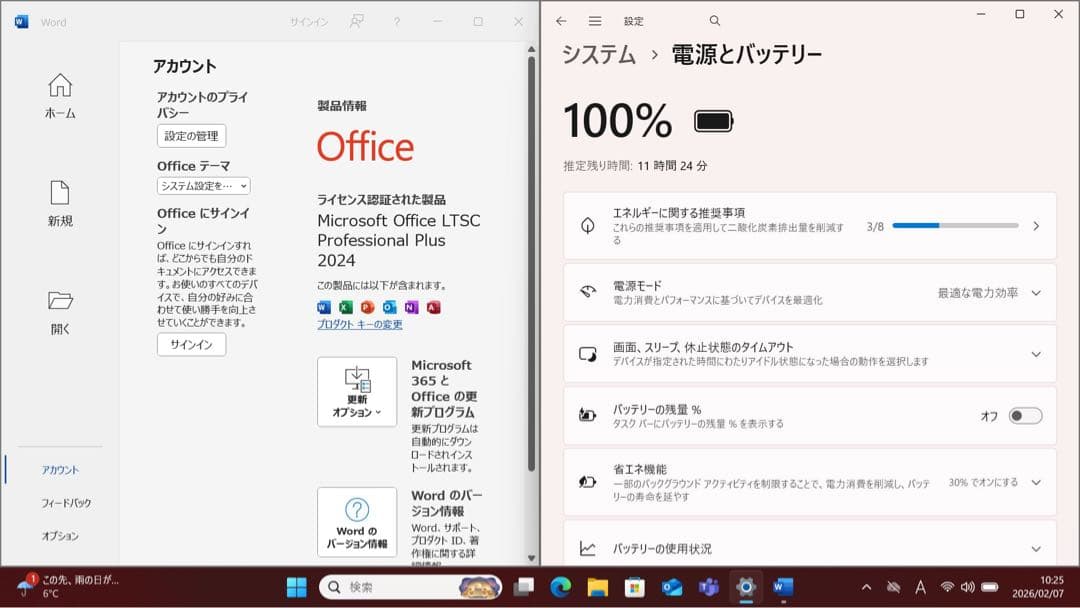Image resolution: width=1080 pixels, height=608 pixels.
Task: Click the Excel product icon in the product list
Action: click(346, 307)
